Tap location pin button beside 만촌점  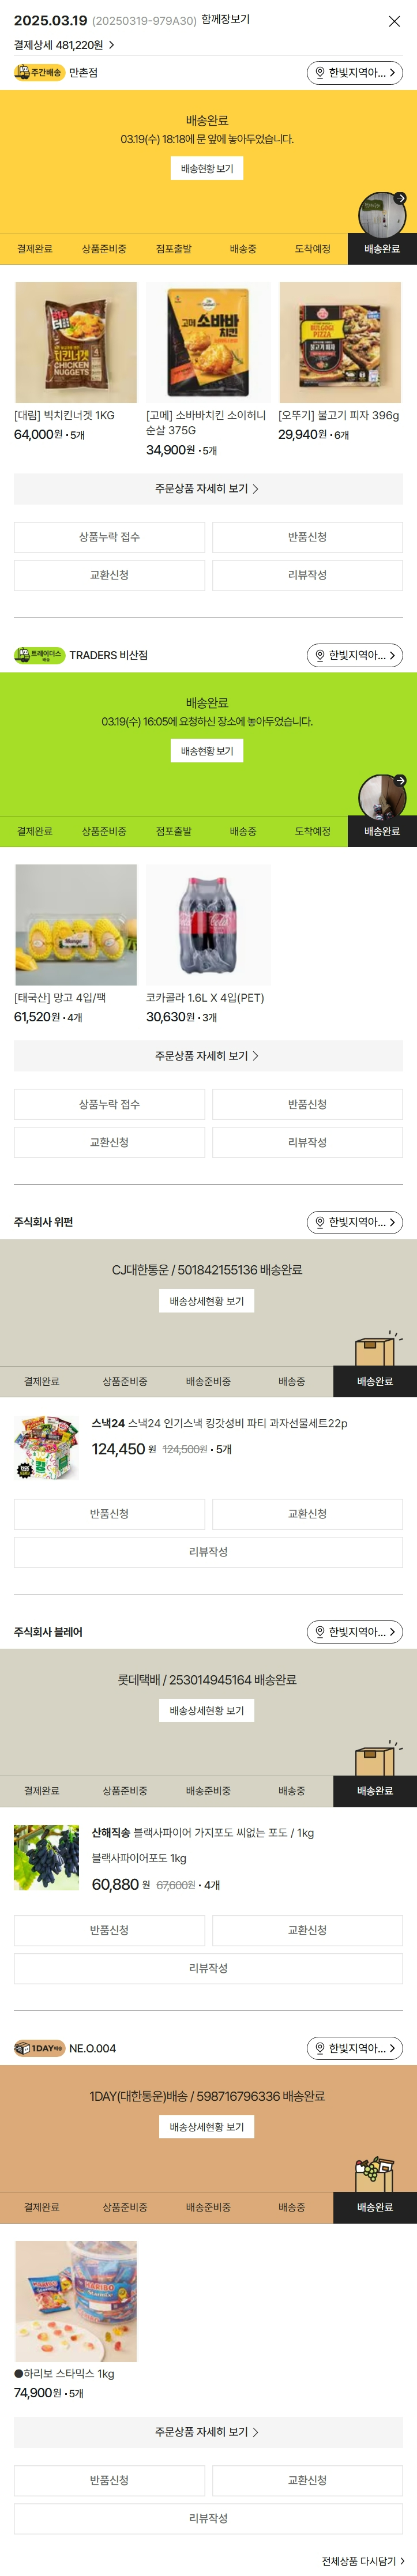point(354,73)
